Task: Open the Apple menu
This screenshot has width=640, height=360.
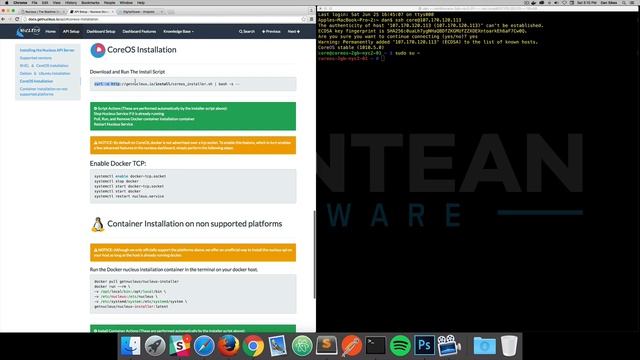Action: [7, 2]
